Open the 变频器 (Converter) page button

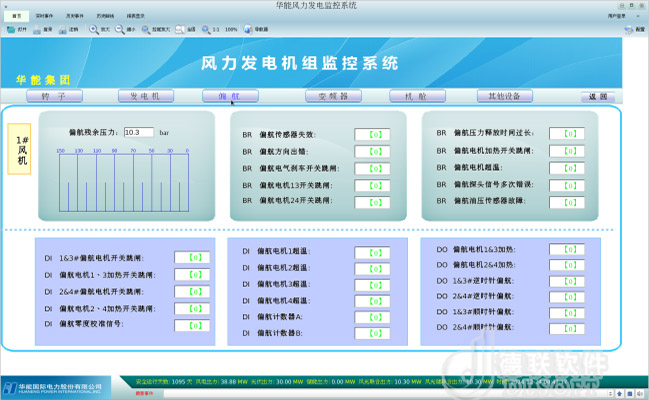pyautogui.click(x=332, y=97)
